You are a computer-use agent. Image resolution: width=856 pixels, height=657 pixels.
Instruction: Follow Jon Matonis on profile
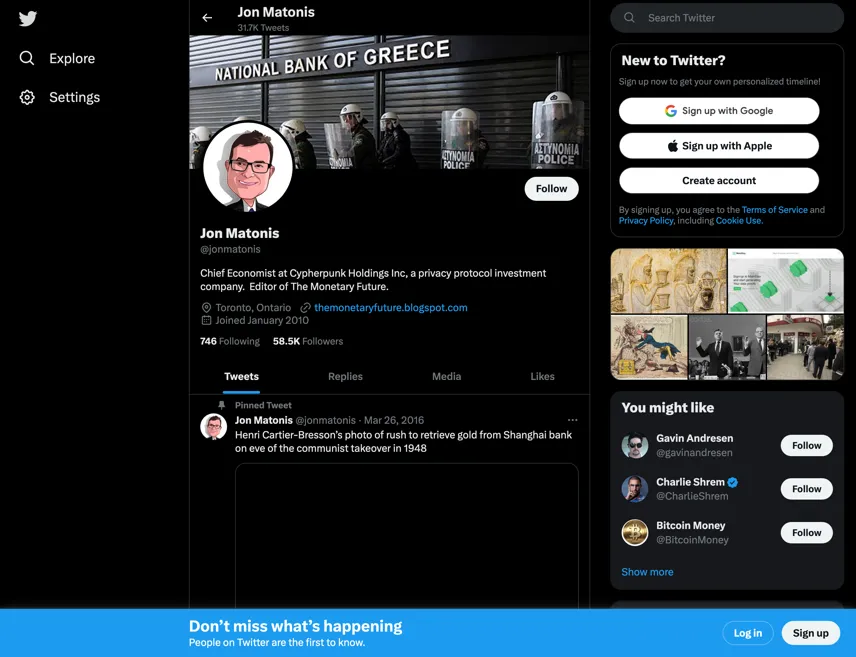tap(551, 188)
